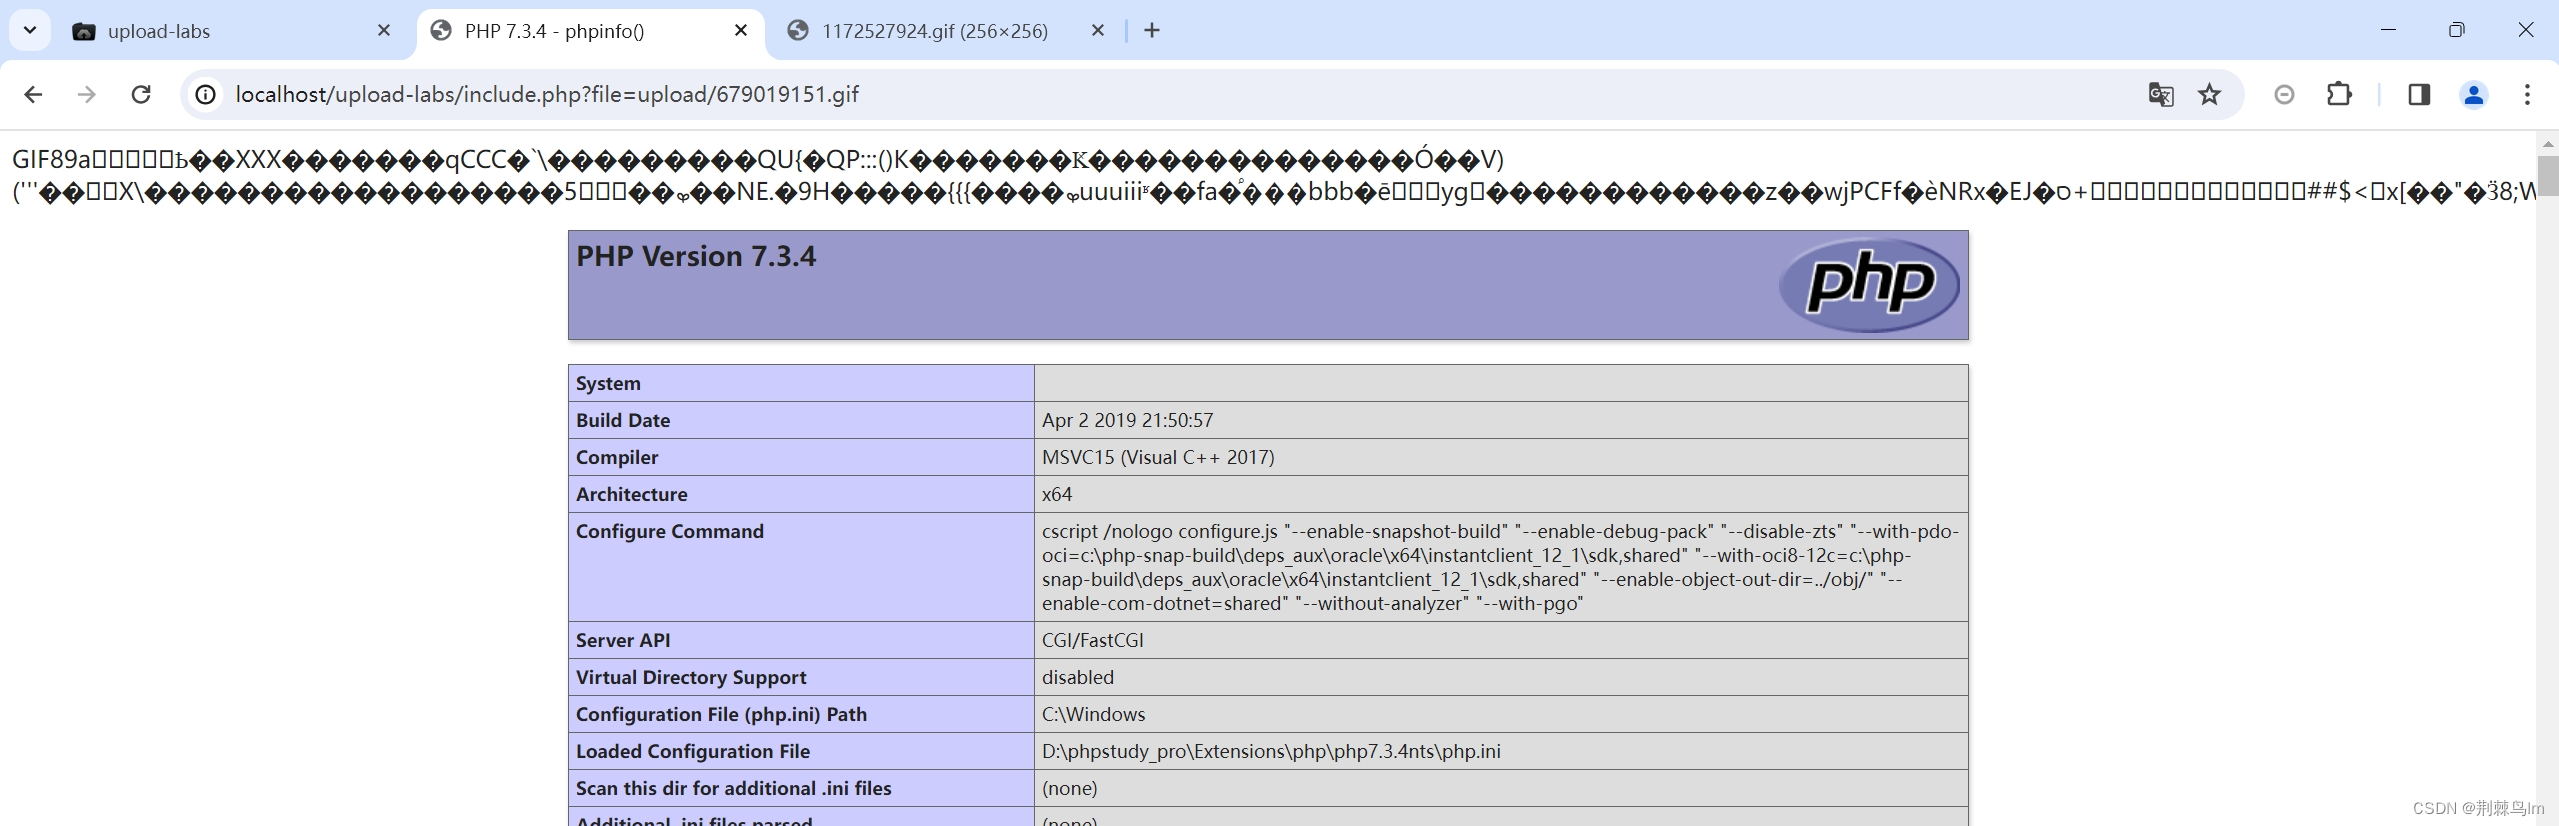
Task: Close the 1172527924.gif tab
Action: (1098, 31)
